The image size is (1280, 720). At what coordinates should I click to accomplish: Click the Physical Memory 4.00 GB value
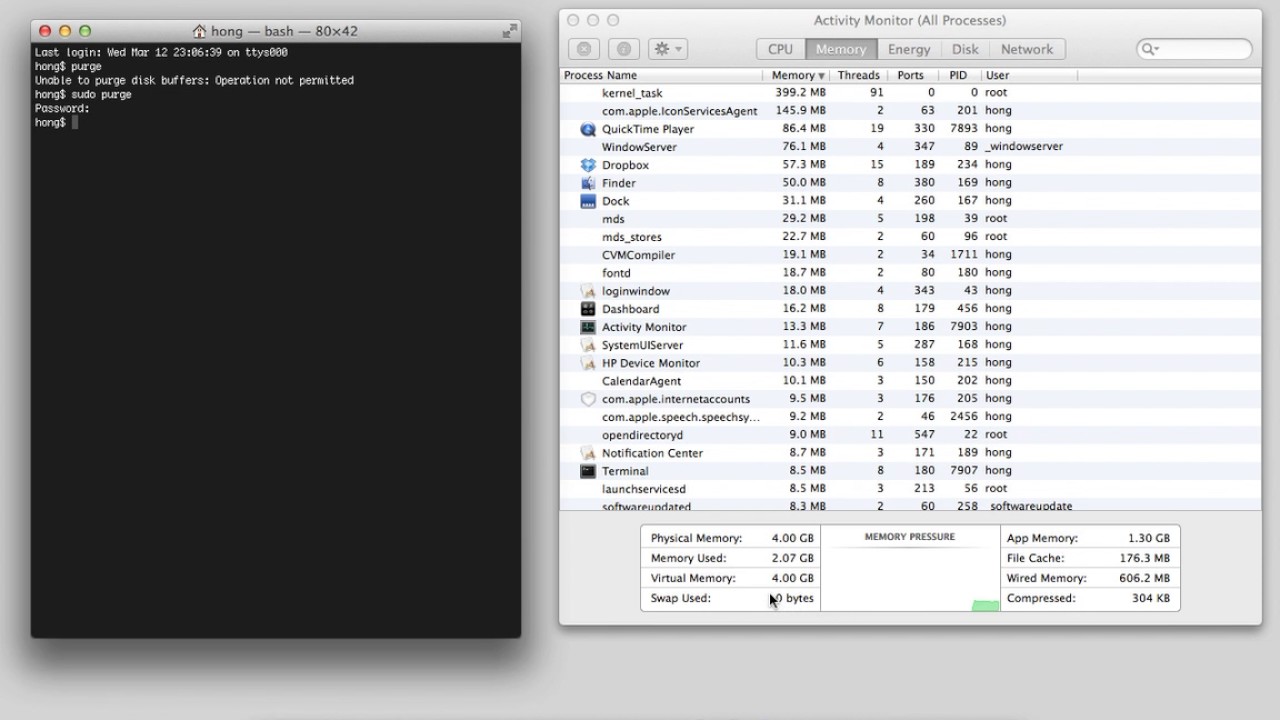pyautogui.click(x=793, y=538)
